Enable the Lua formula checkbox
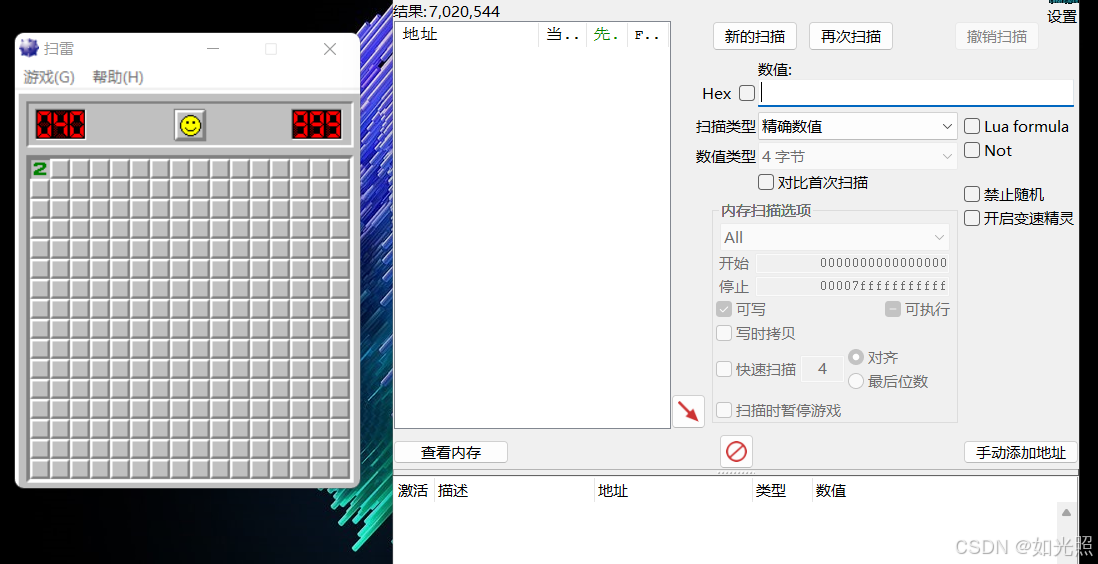The height and width of the screenshot is (564, 1098). tap(972, 127)
